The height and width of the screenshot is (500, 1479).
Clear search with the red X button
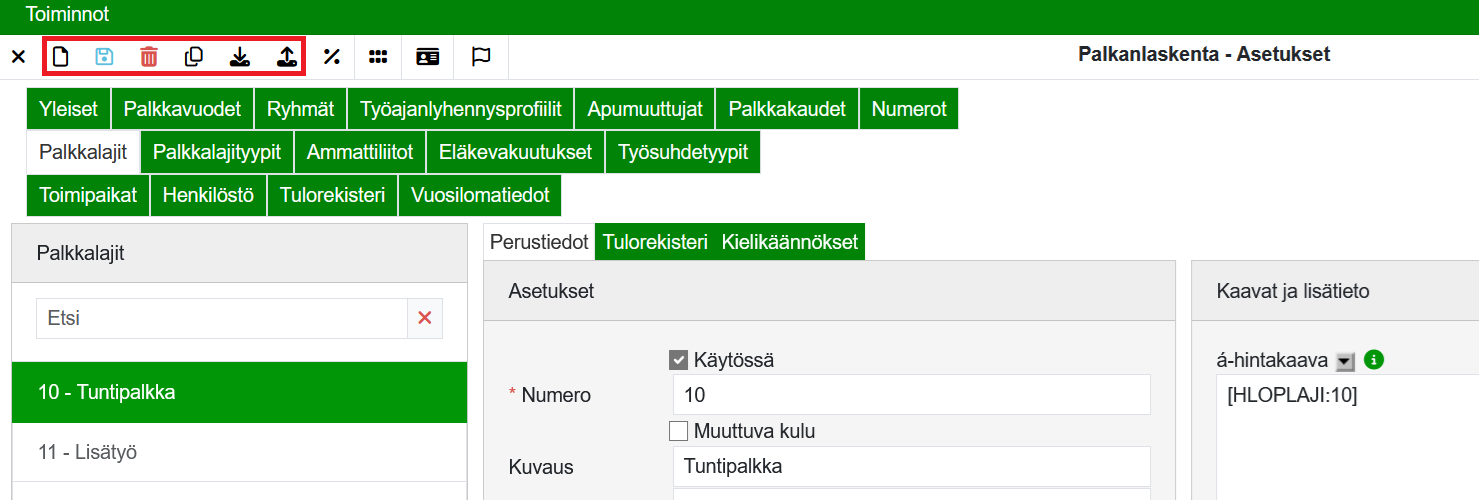(x=424, y=318)
